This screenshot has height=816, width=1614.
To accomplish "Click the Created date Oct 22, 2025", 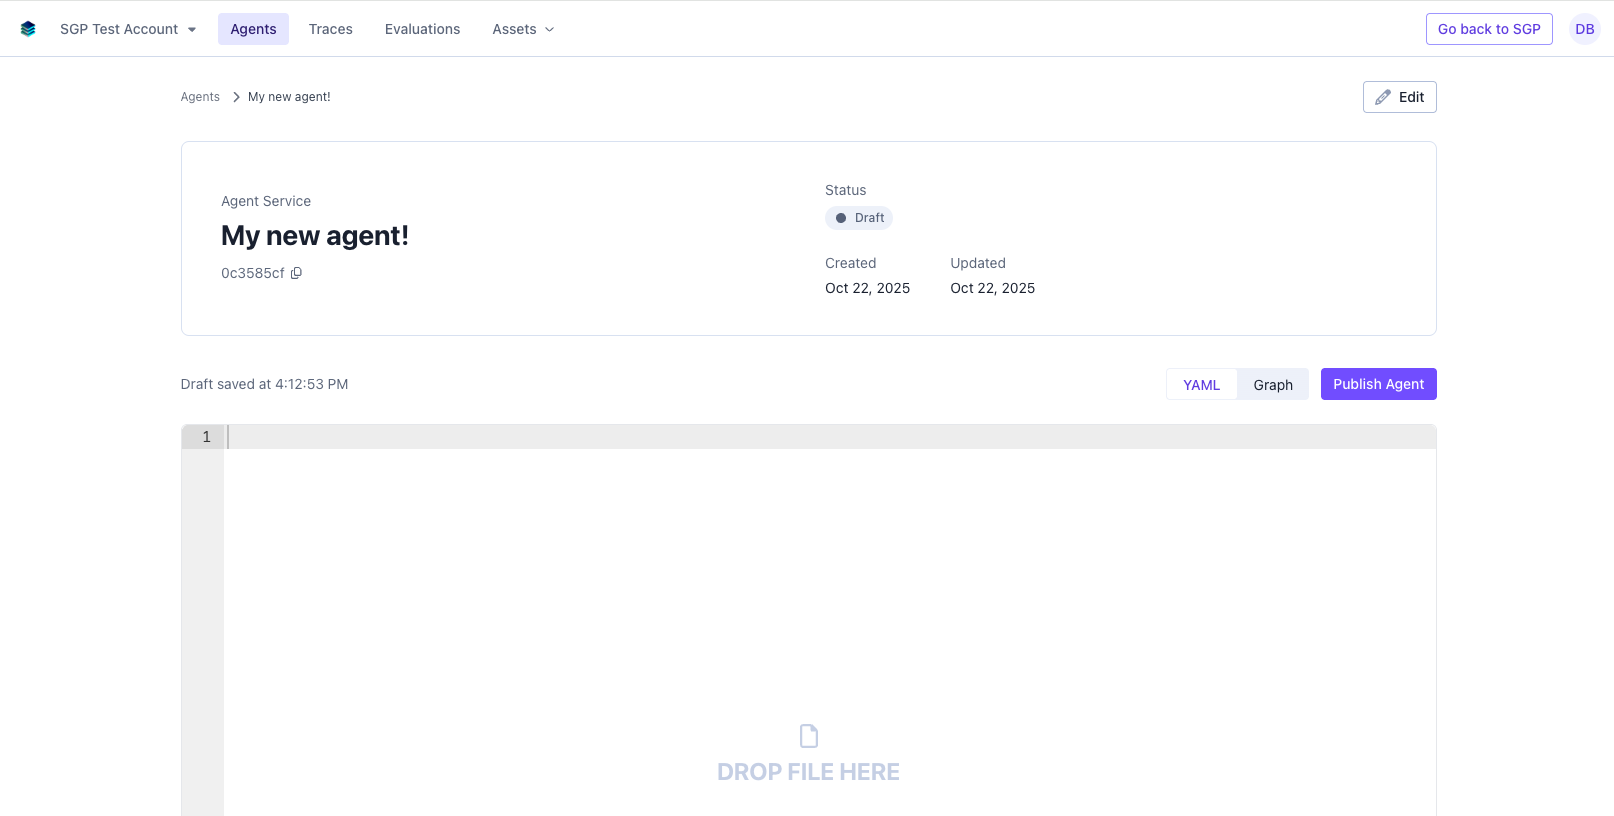I will pos(867,288).
